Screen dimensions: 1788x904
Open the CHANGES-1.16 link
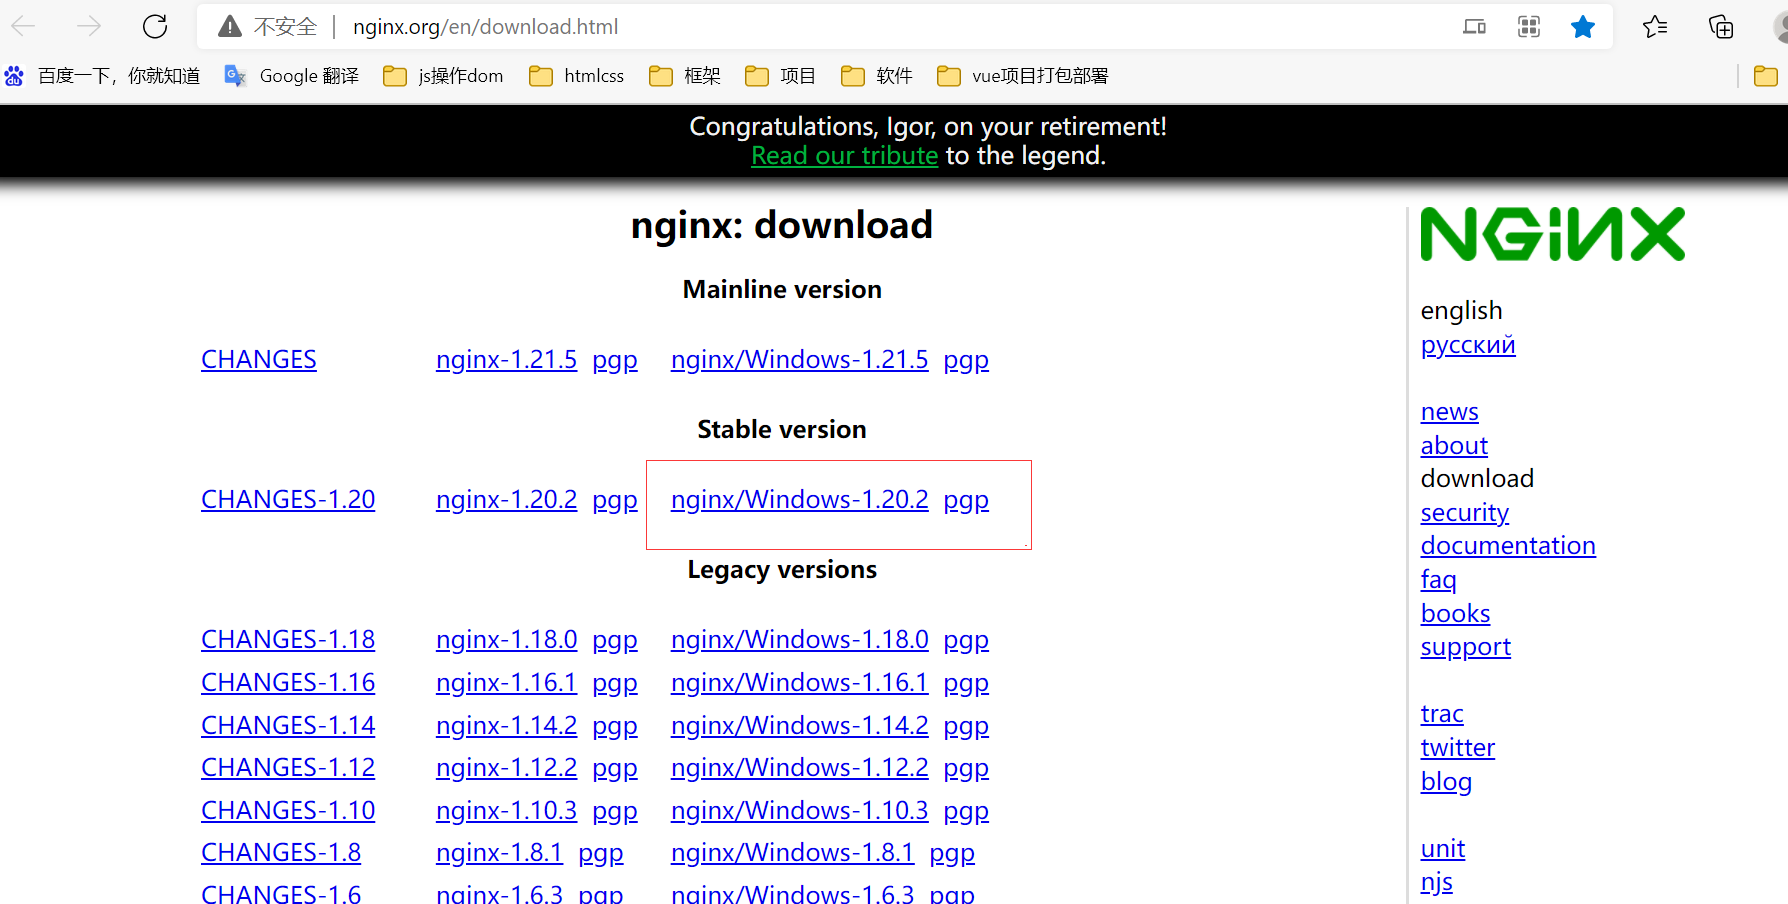[288, 683]
